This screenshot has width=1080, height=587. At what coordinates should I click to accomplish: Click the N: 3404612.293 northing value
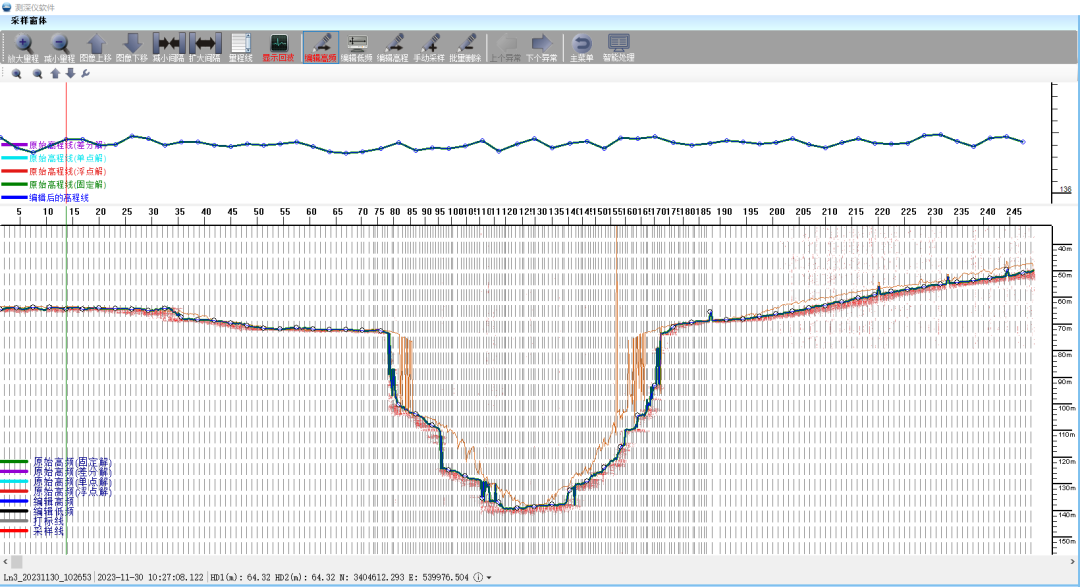click(x=373, y=577)
